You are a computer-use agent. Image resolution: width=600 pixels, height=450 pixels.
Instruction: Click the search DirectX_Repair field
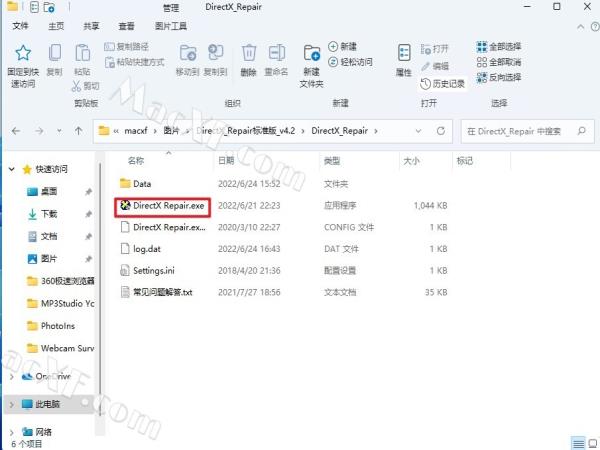pyautogui.click(x=527, y=131)
